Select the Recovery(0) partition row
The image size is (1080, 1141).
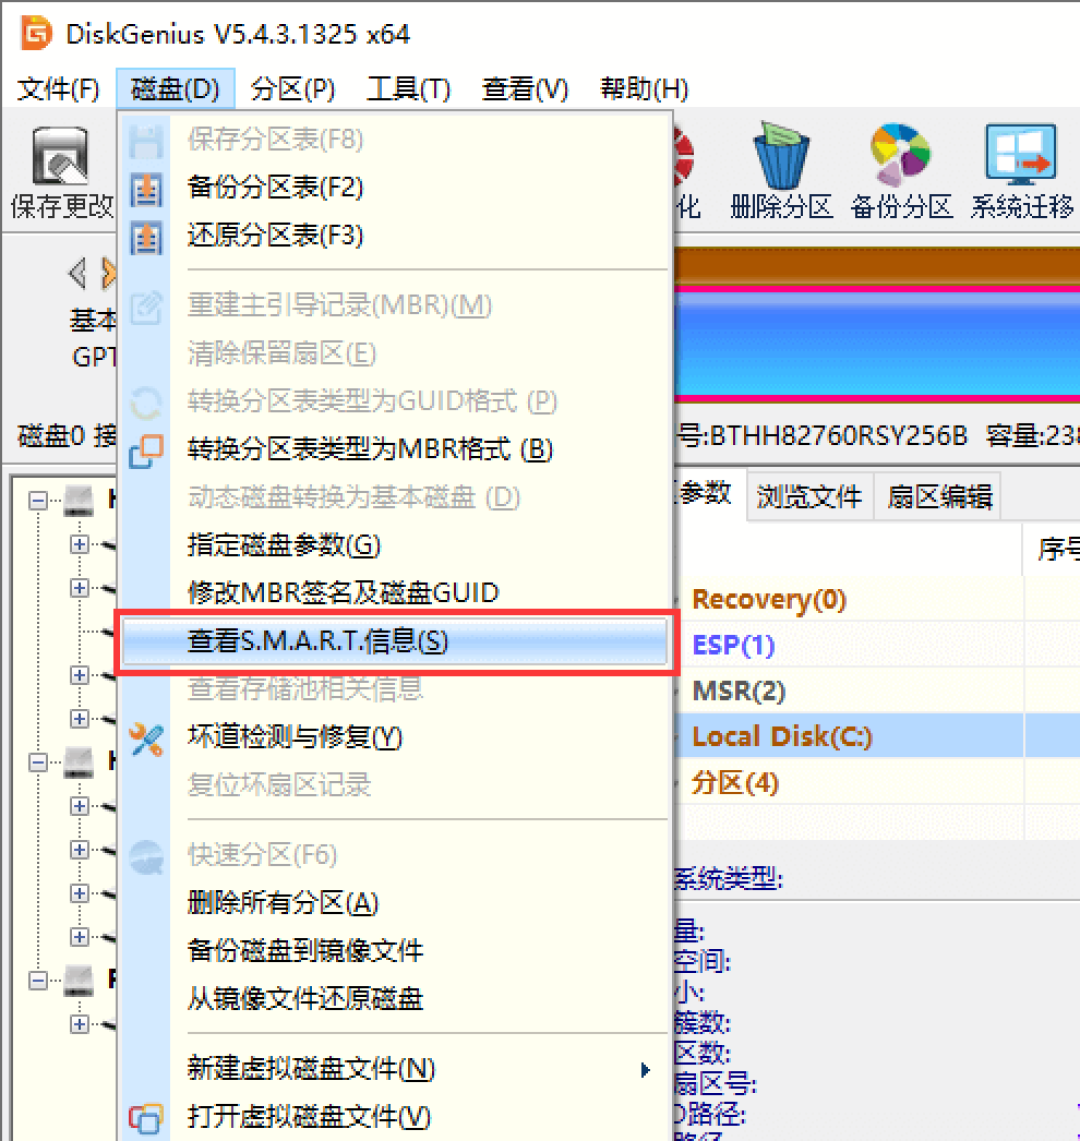[876, 599]
